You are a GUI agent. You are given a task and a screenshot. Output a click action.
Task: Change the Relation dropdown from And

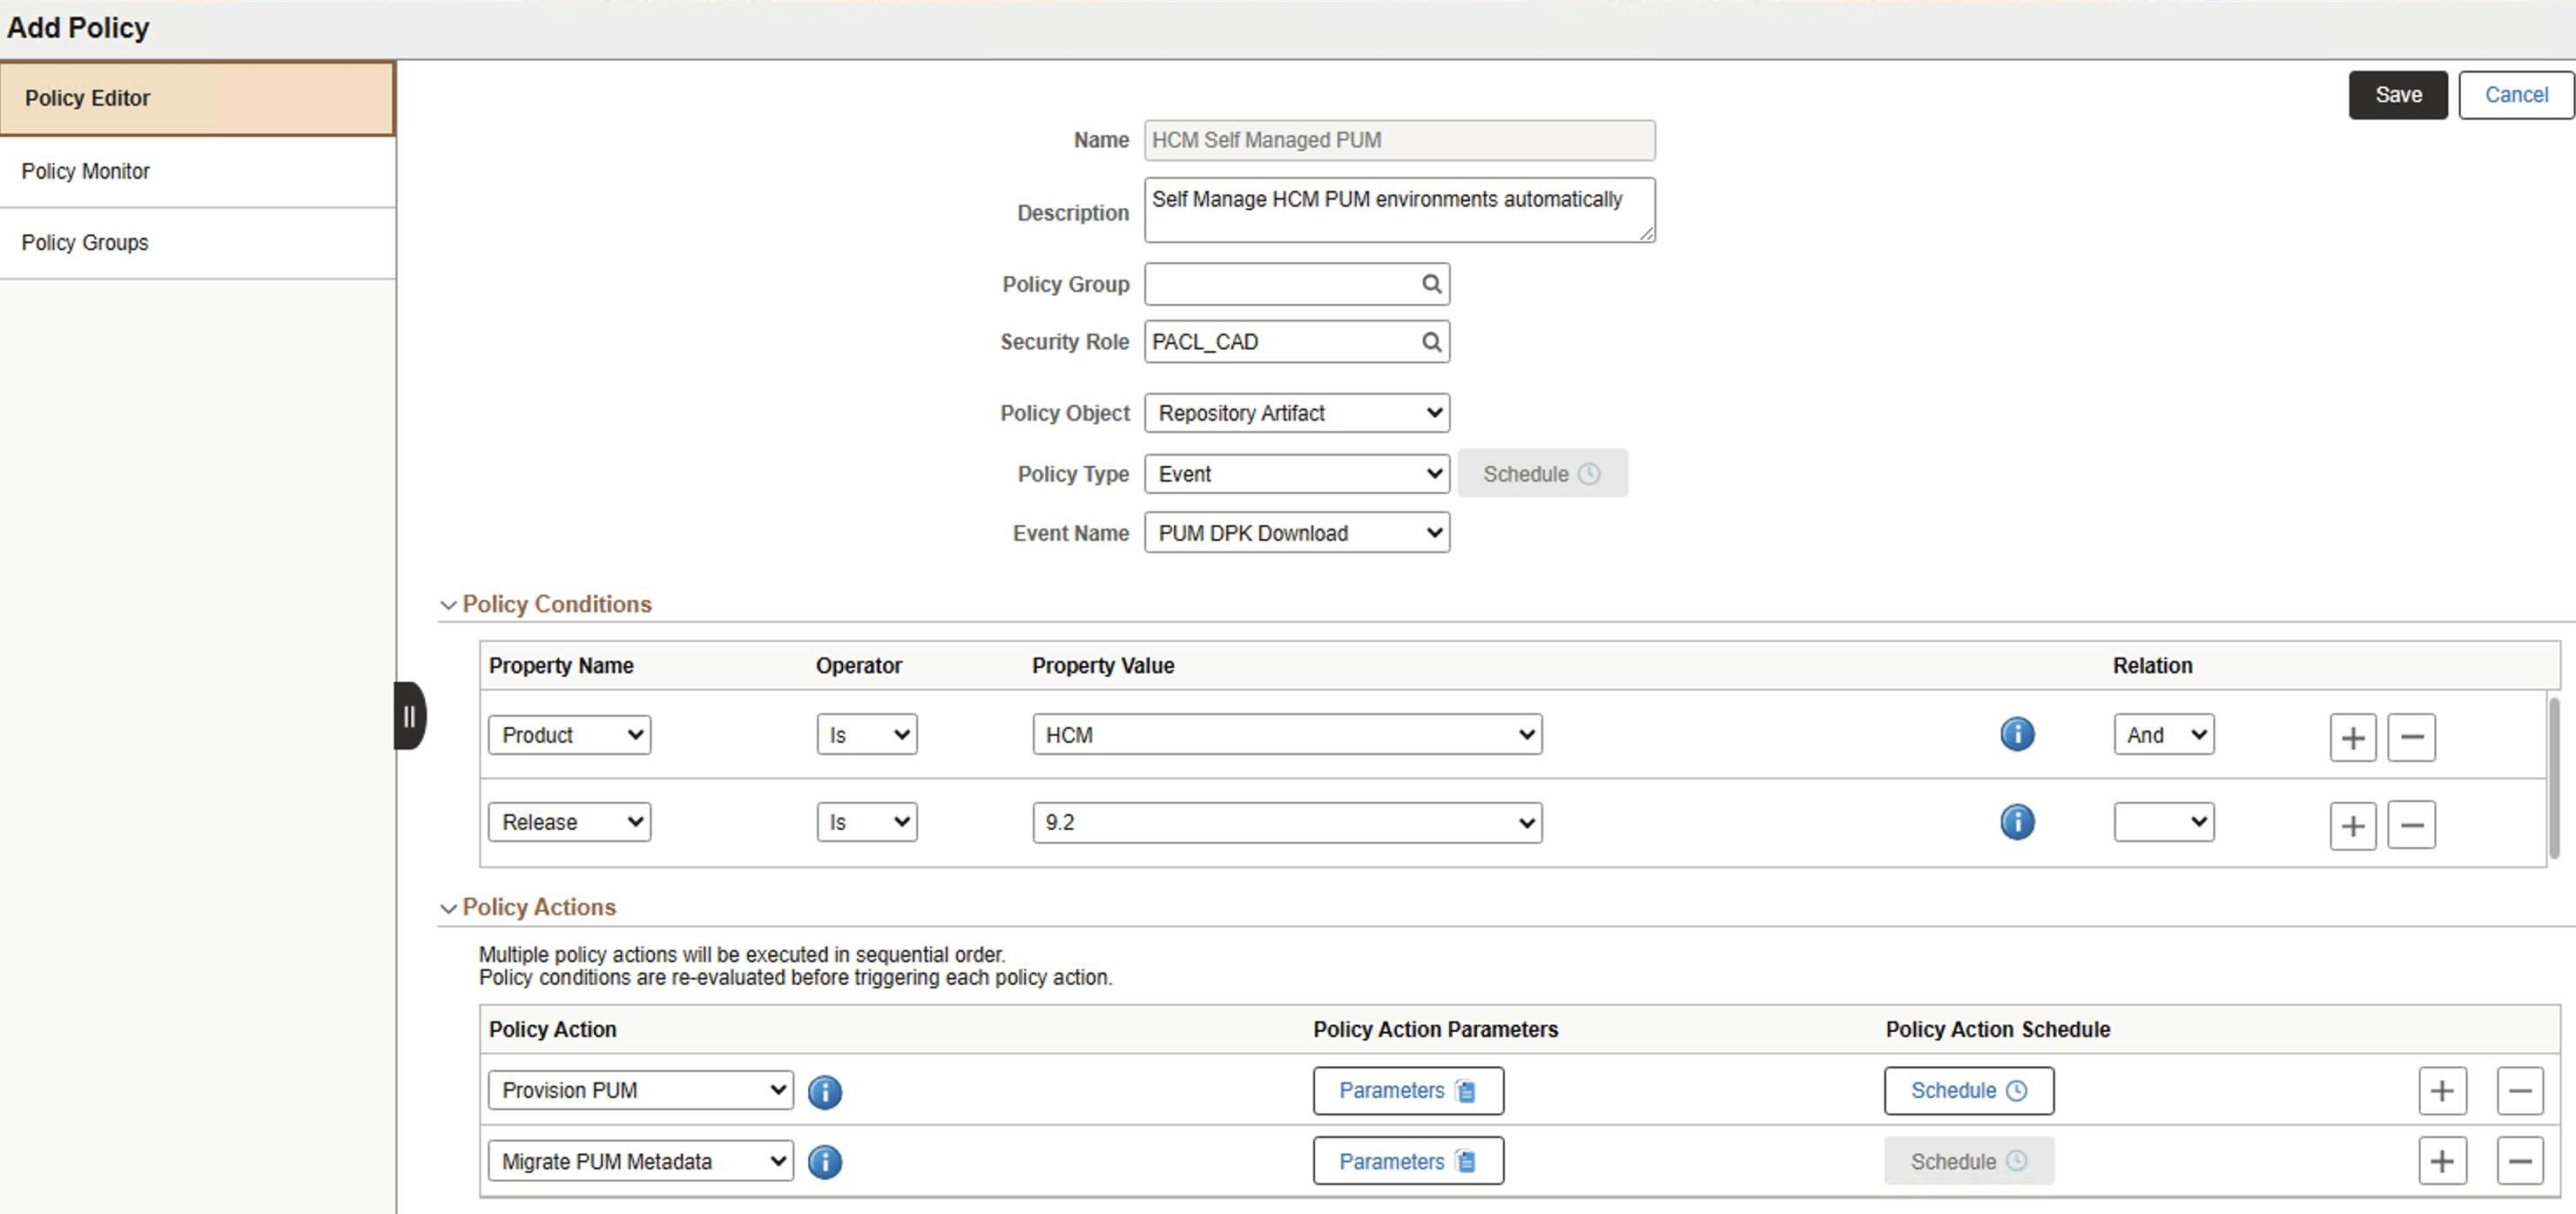[x=2163, y=734]
